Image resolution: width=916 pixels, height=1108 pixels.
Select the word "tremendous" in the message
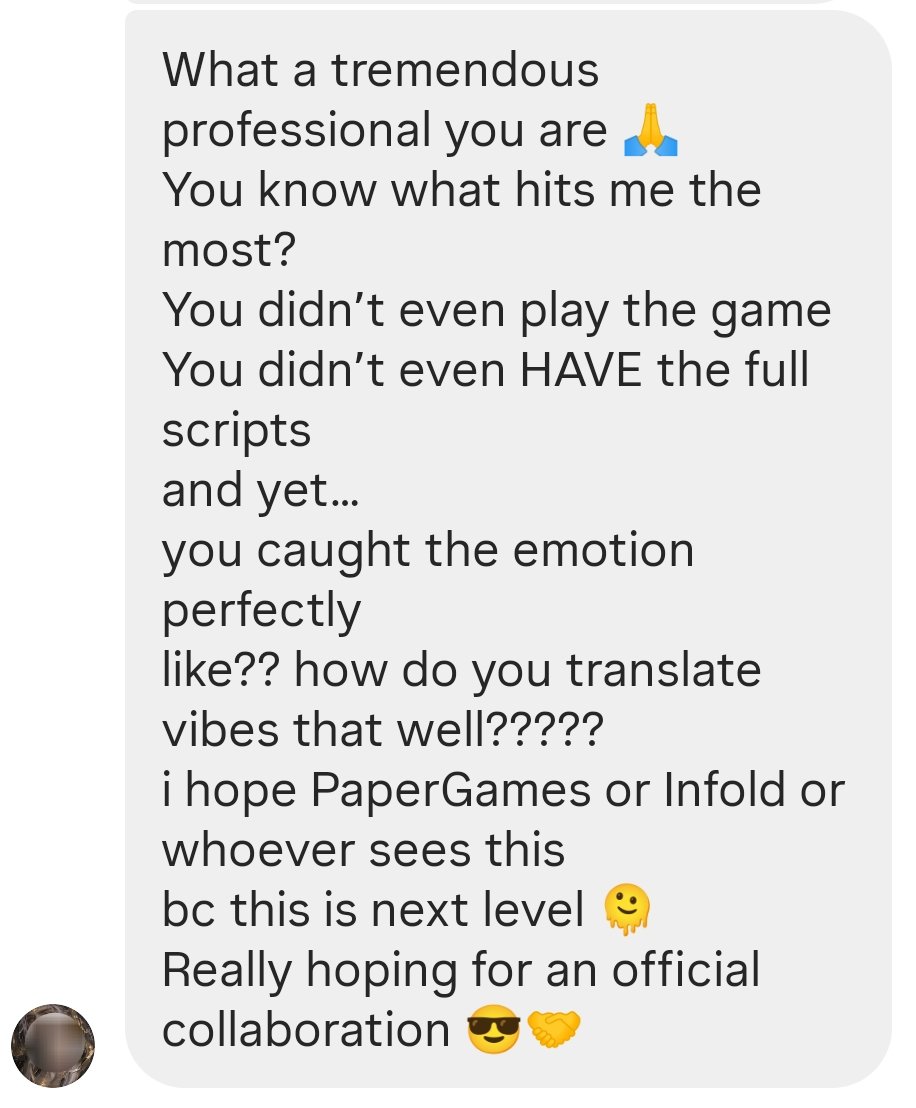coord(465,70)
